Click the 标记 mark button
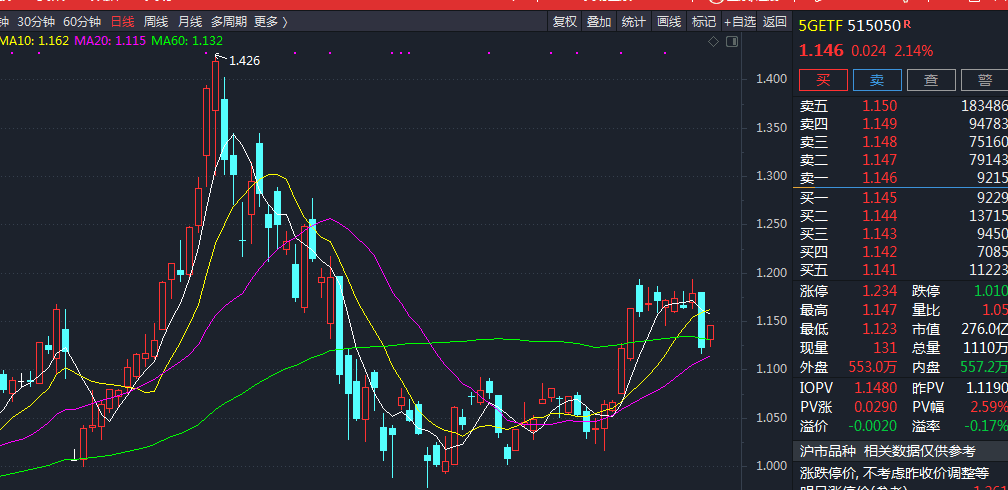Viewport: 1008px width, 490px height. pyautogui.click(x=703, y=22)
